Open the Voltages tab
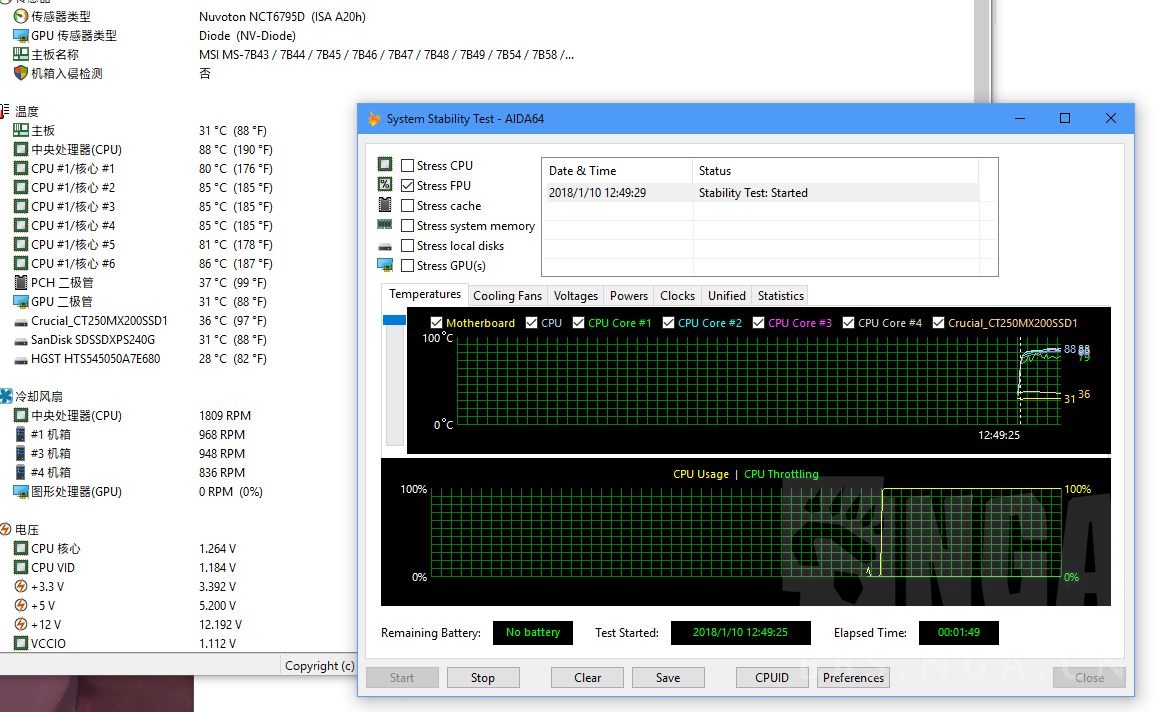Image resolution: width=1163 pixels, height=712 pixels. 576,296
